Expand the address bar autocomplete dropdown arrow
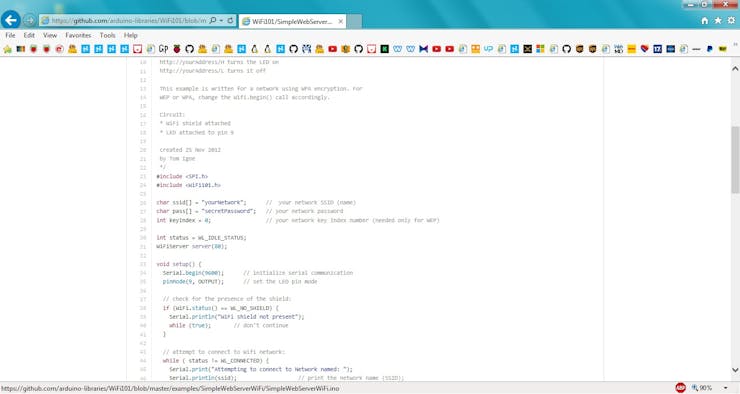Viewport: 740px width, 394px height. 221,21
